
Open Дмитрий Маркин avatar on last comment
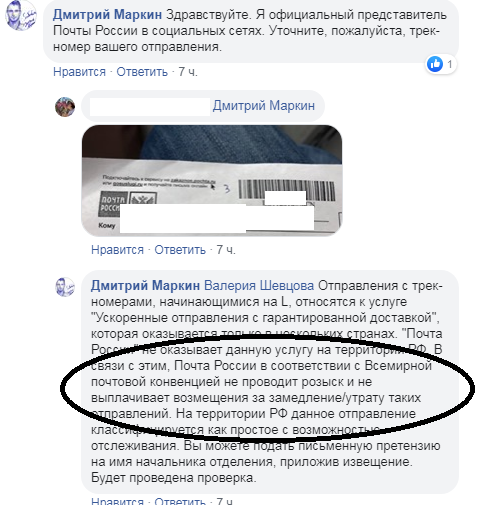coord(65,287)
